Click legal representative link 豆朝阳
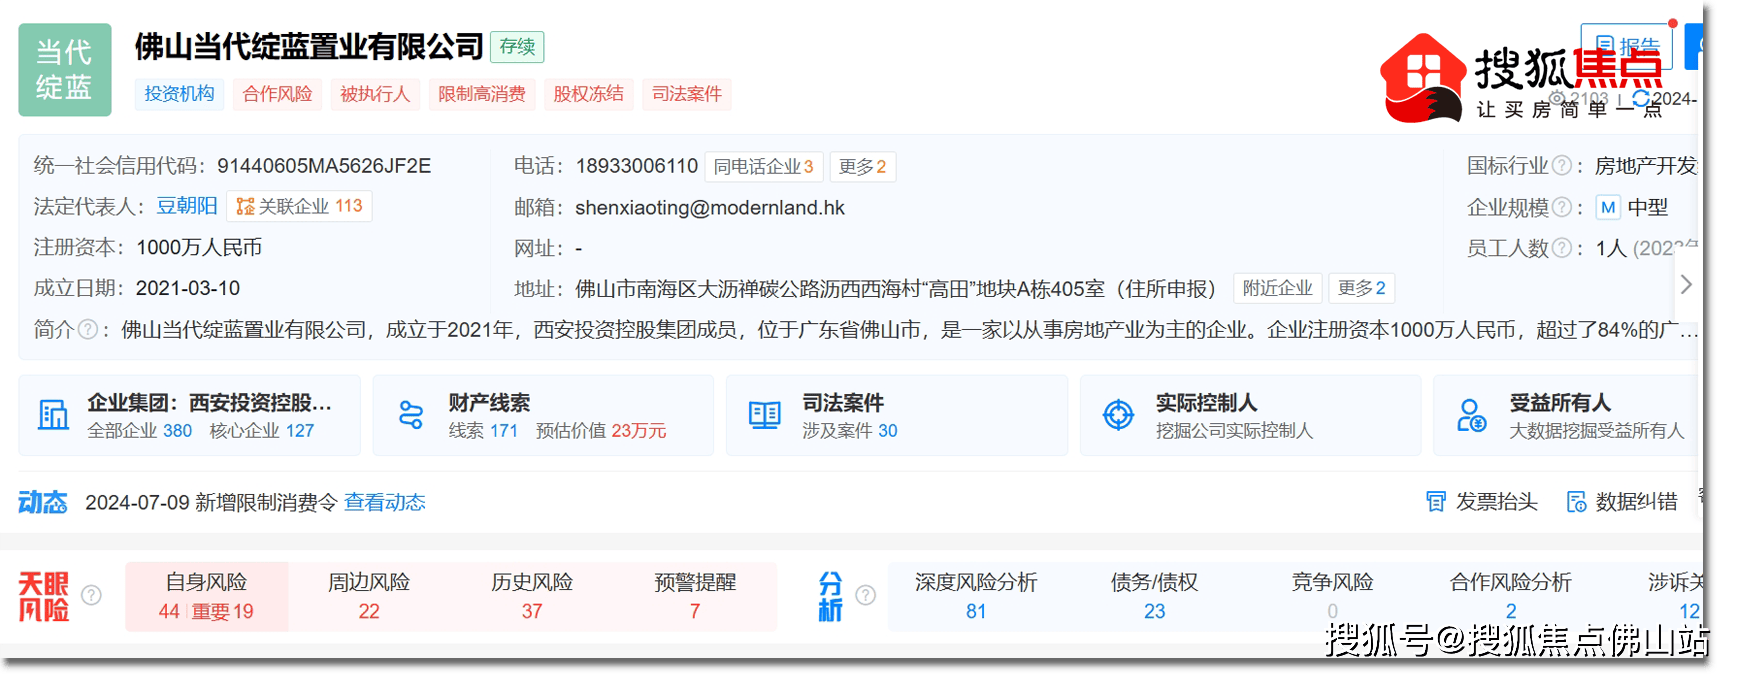 (x=187, y=206)
